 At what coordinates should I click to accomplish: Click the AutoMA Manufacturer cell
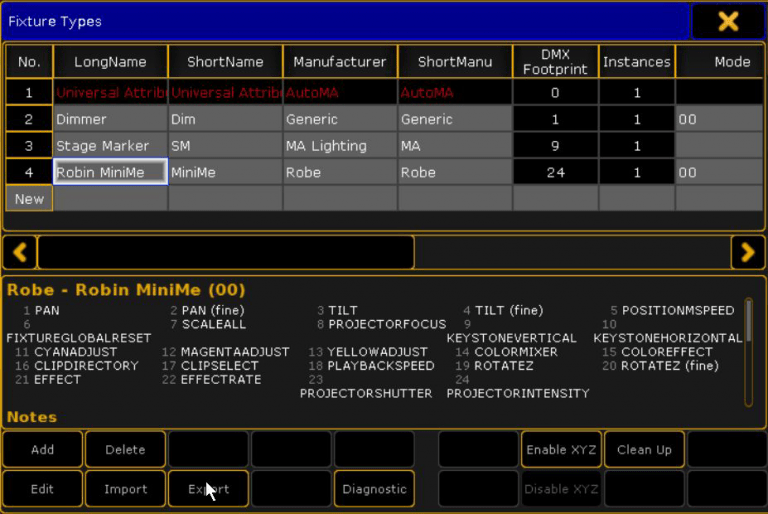340,93
